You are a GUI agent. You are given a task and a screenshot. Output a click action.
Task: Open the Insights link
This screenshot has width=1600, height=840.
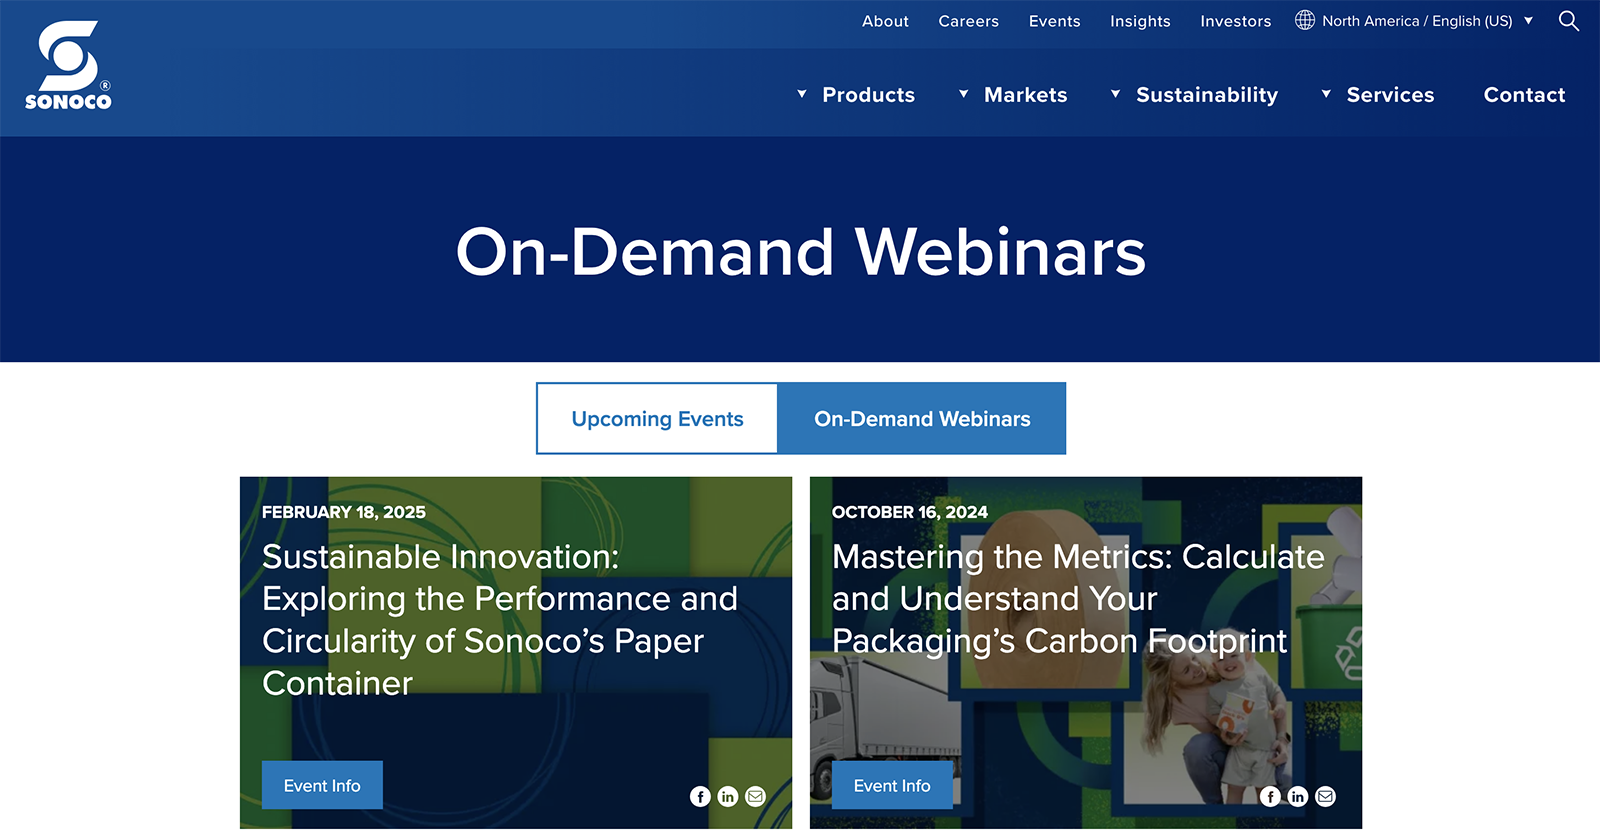point(1140,21)
